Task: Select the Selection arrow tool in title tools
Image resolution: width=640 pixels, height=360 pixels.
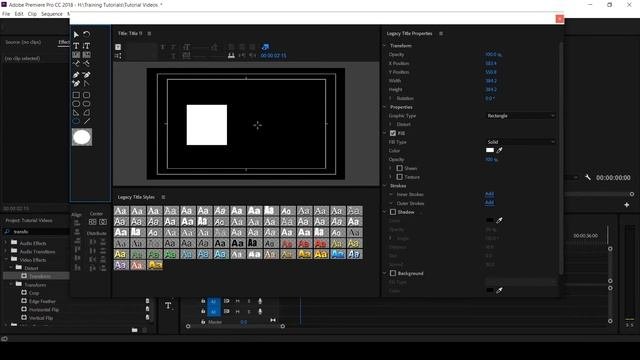Action: 76,35
